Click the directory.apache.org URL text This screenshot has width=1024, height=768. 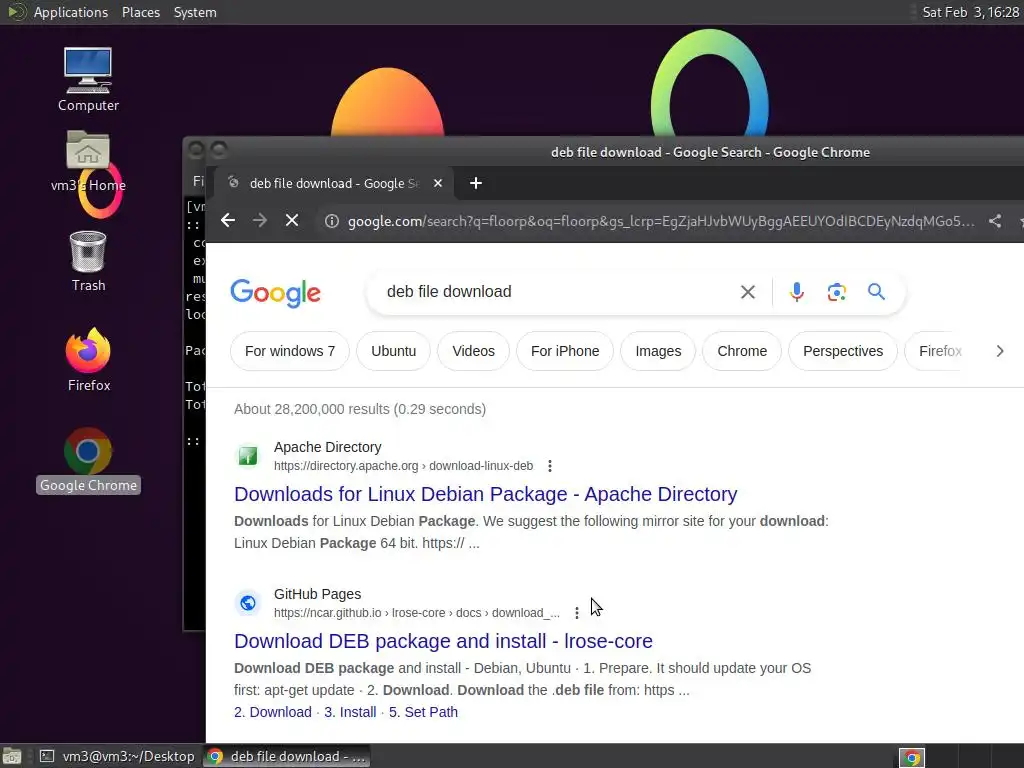tap(404, 466)
